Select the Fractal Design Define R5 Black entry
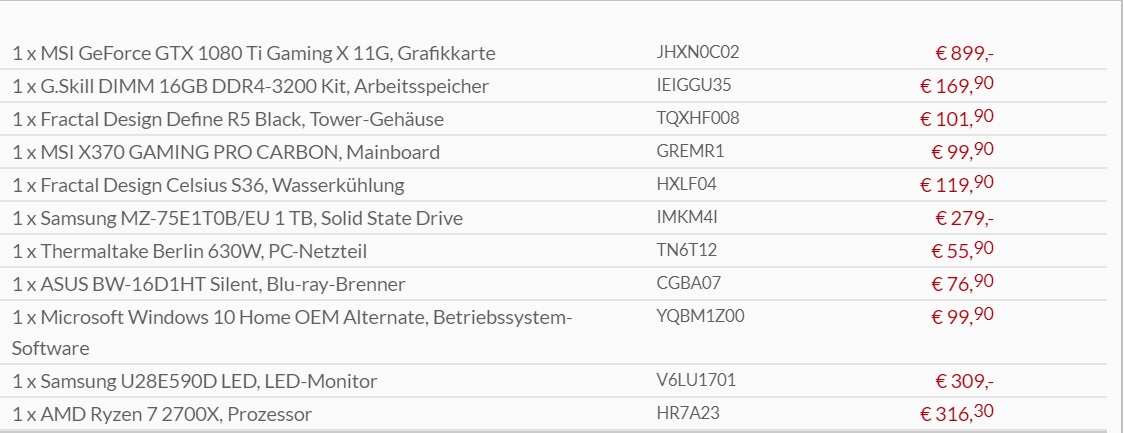Viewport: 1124px width, 433px height. coord(228,120)
